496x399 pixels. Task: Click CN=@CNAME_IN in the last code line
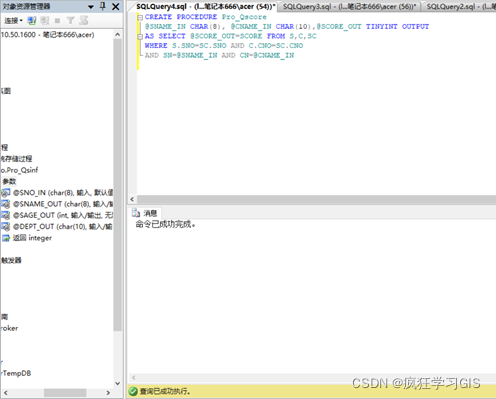click(267, 55)
